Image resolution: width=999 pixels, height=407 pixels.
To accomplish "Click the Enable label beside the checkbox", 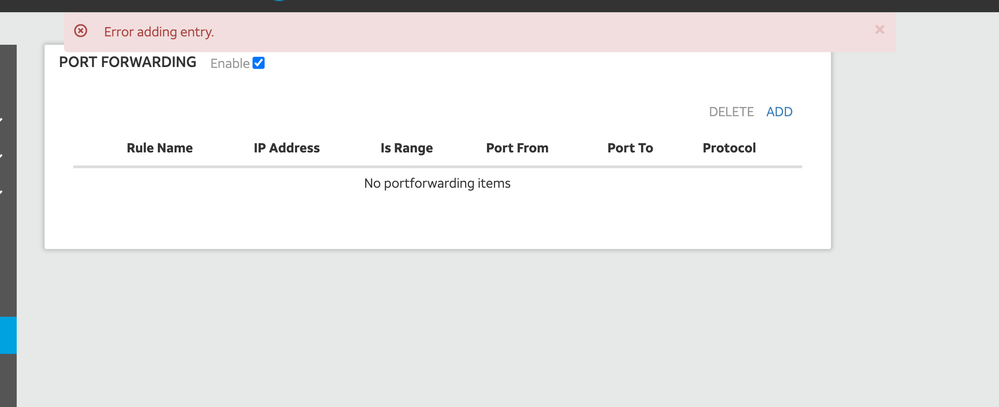I will point(229,64).
